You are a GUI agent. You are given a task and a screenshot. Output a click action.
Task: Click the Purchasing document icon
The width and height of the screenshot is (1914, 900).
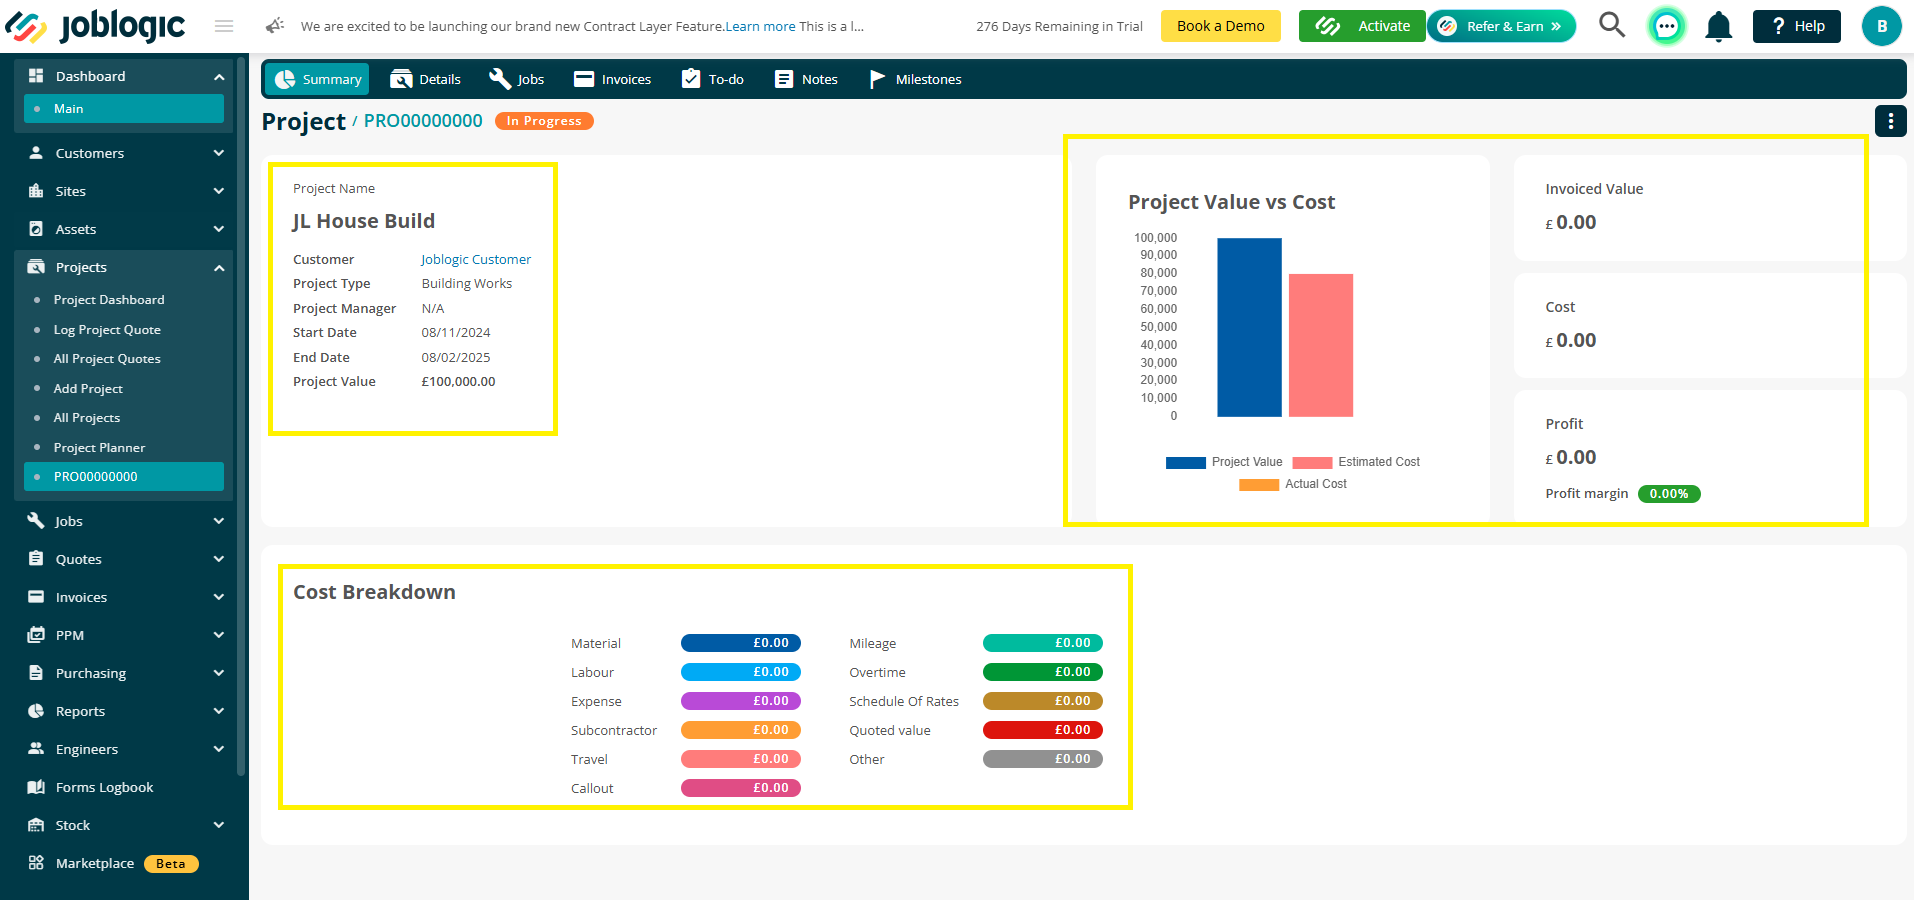point(36,673)
